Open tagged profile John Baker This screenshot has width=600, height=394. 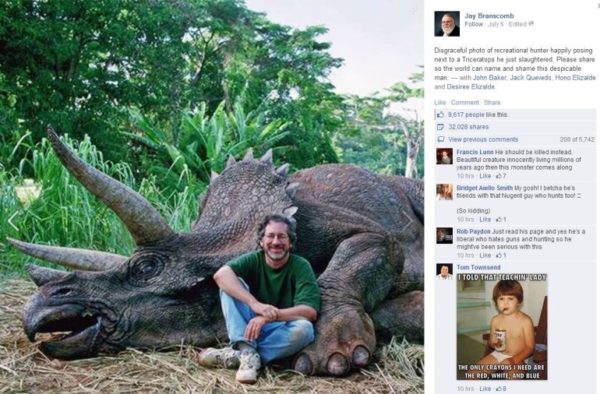coord(490,78)
